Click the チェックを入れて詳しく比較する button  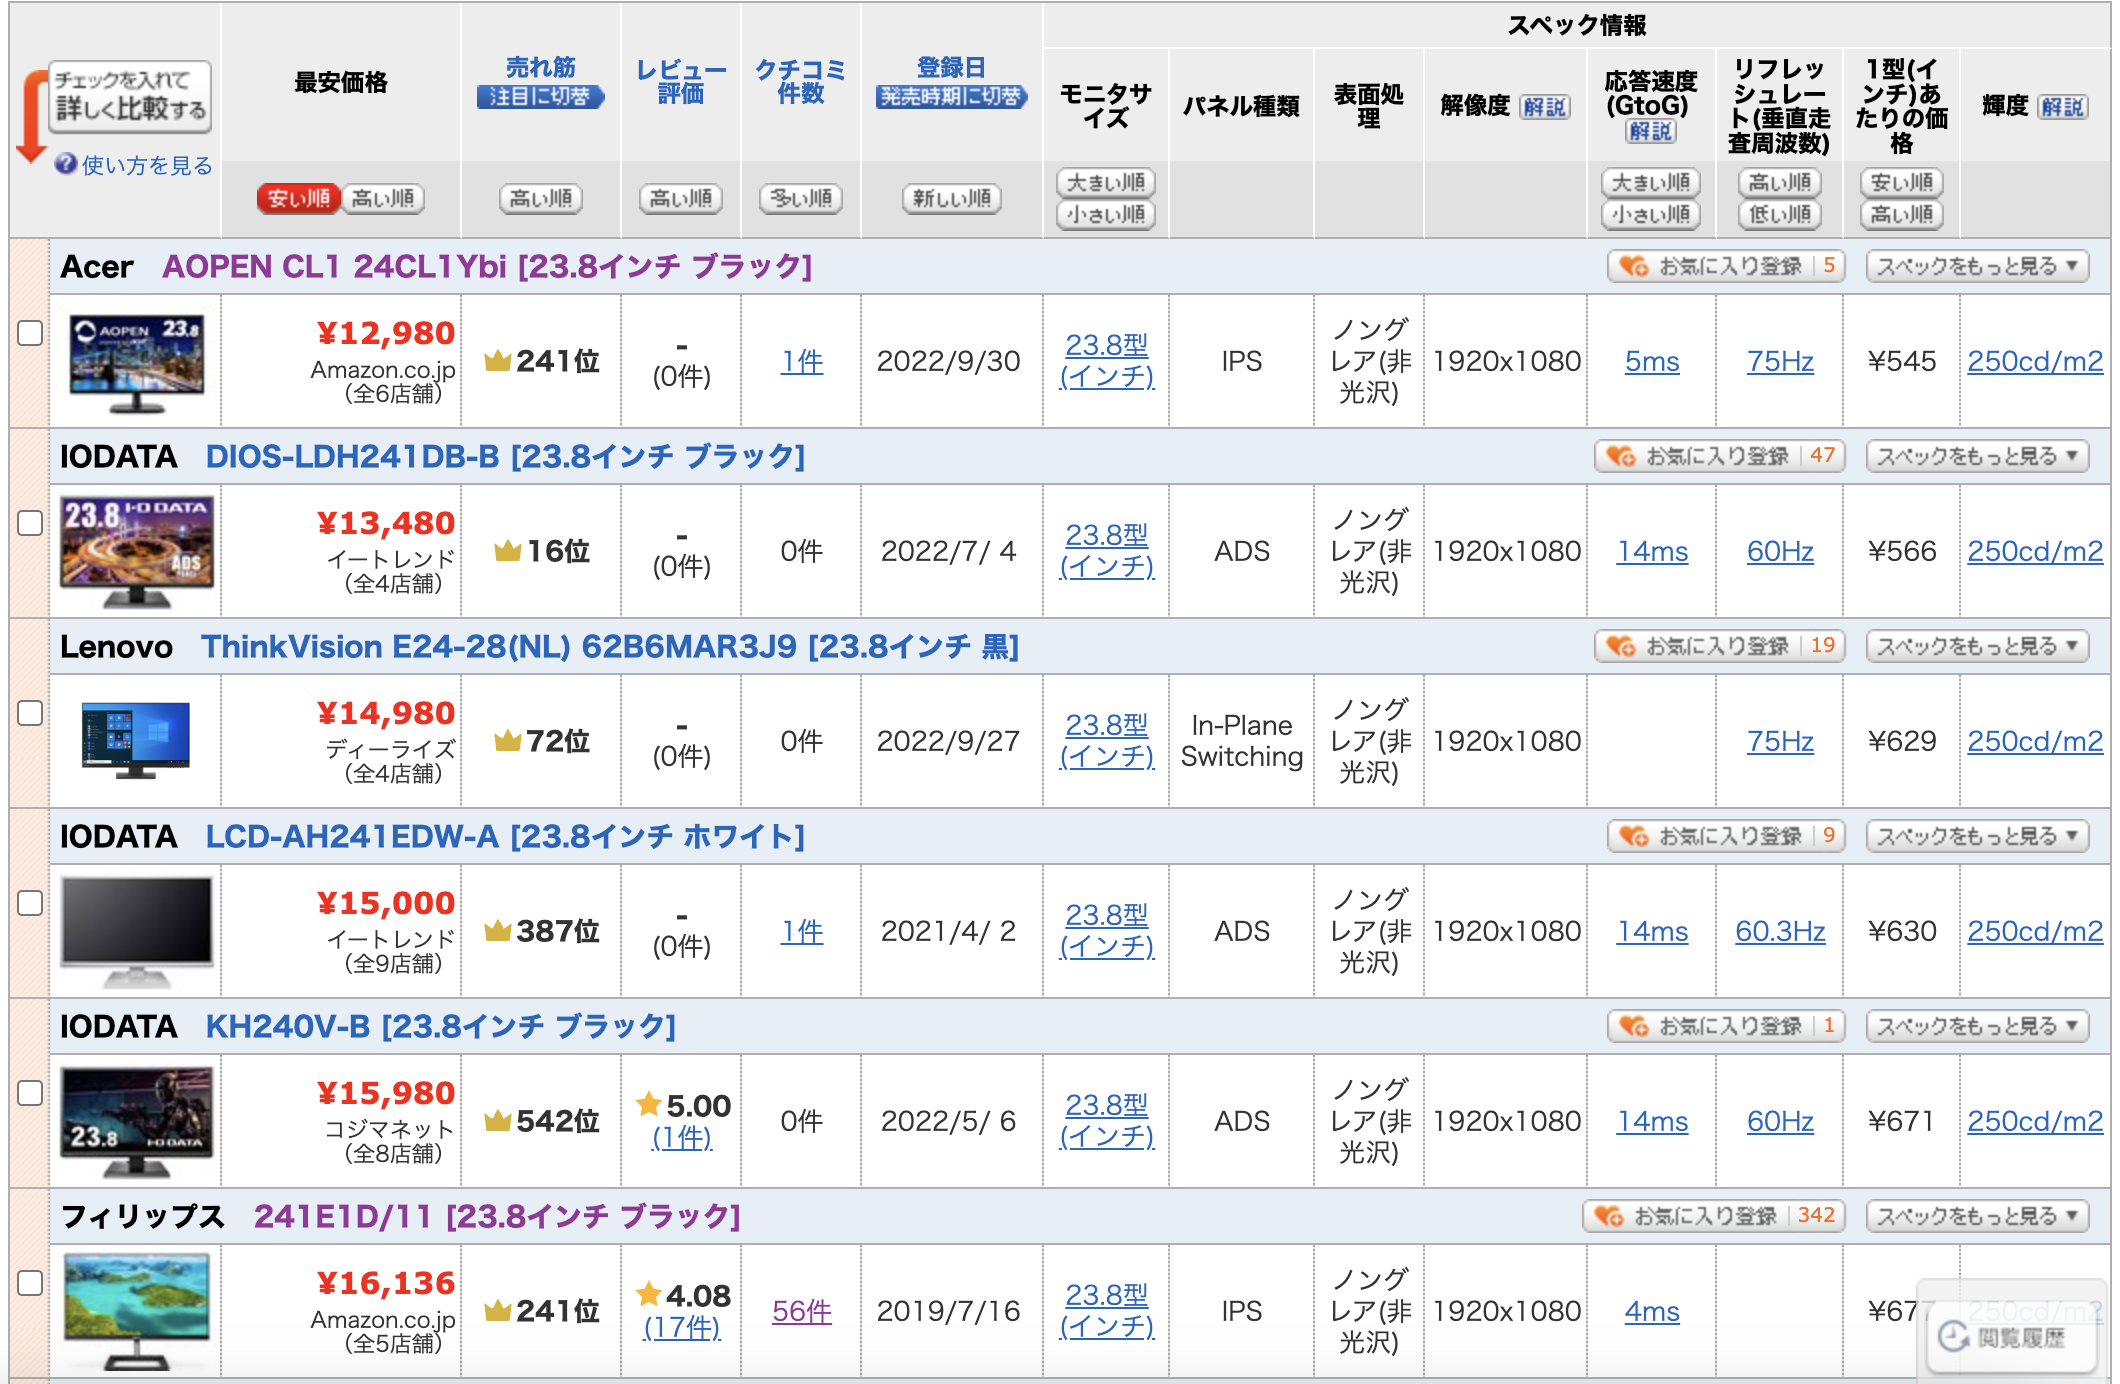130,96
